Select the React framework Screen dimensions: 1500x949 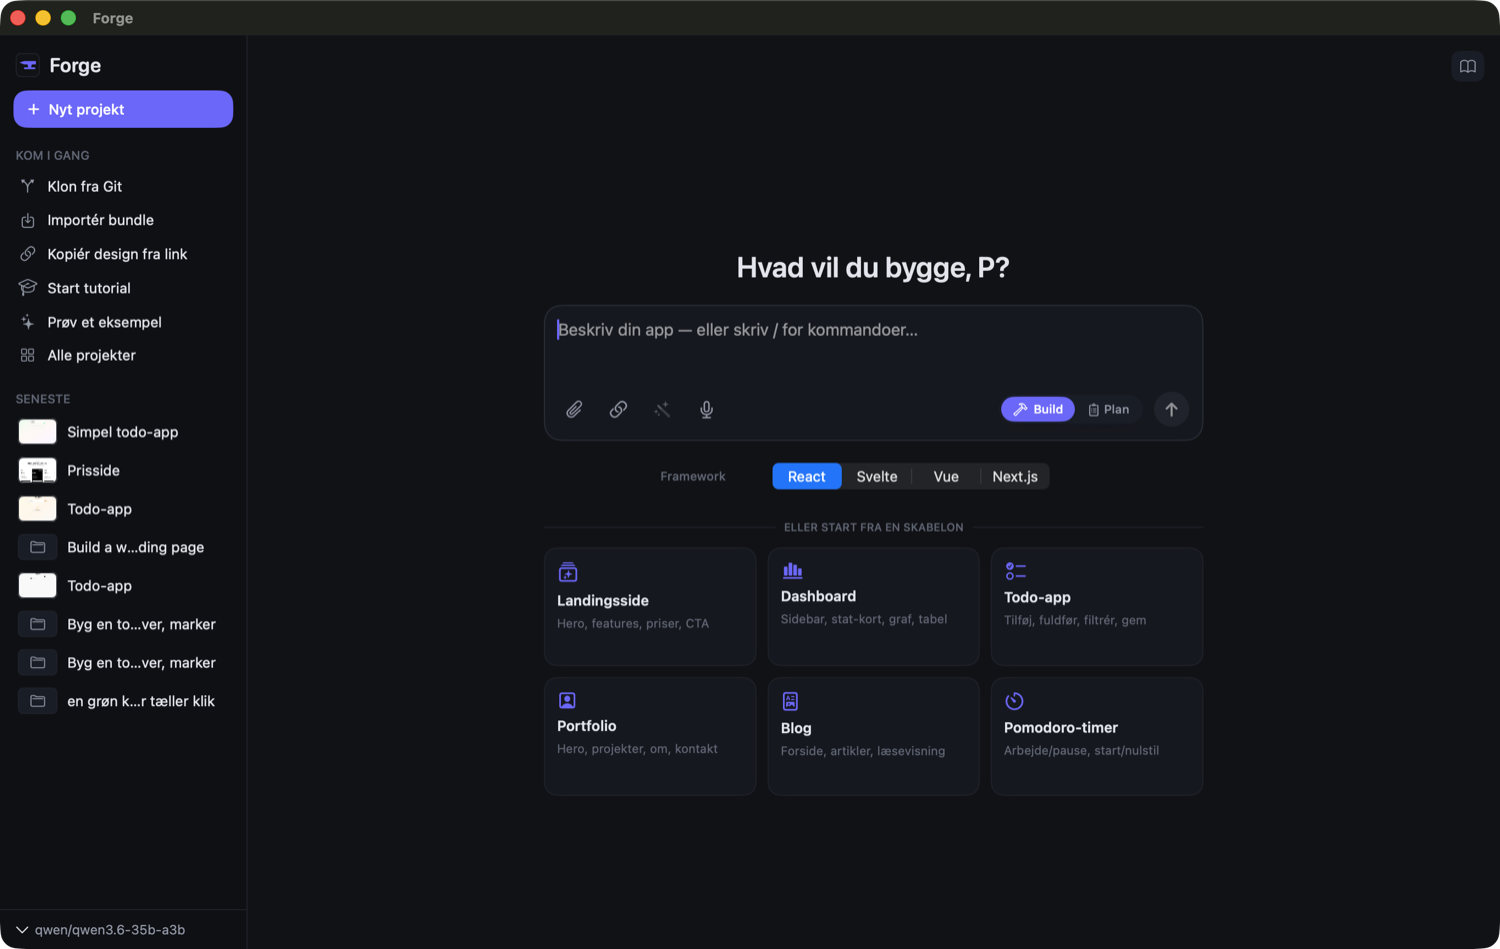tap(807, 476)
